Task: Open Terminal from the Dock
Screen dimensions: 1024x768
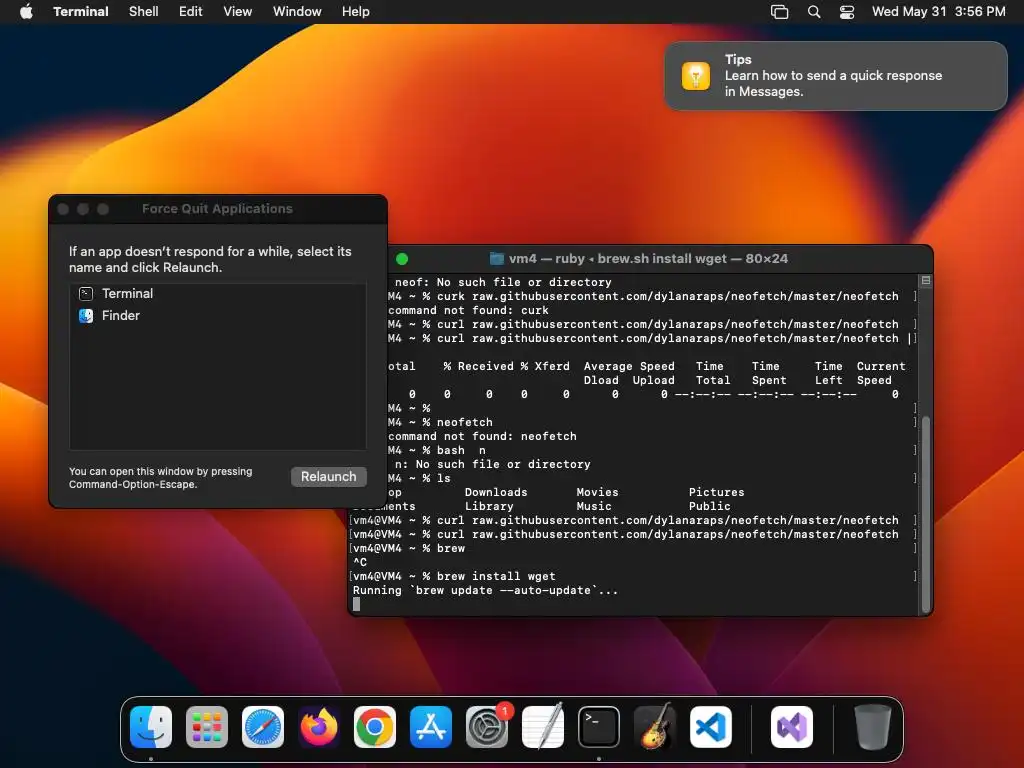Action: (599, 727)
